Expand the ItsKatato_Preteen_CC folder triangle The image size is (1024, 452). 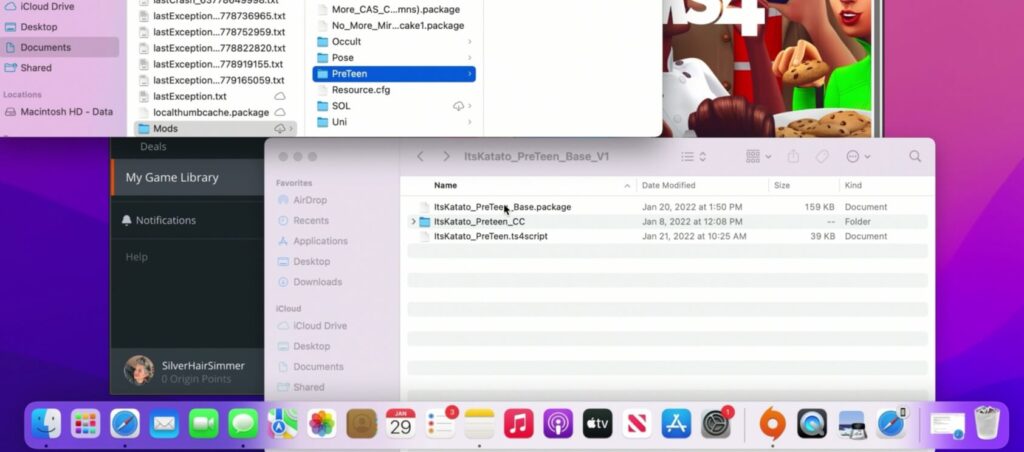pos(413,221)
